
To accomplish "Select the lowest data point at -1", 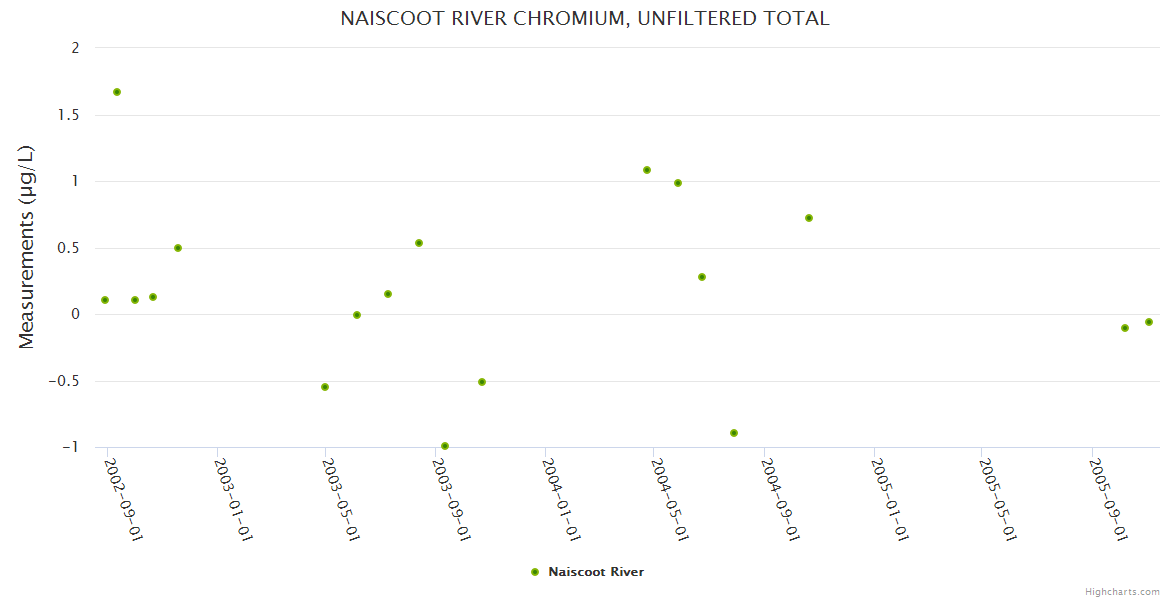I will click(x=445, y=446).
